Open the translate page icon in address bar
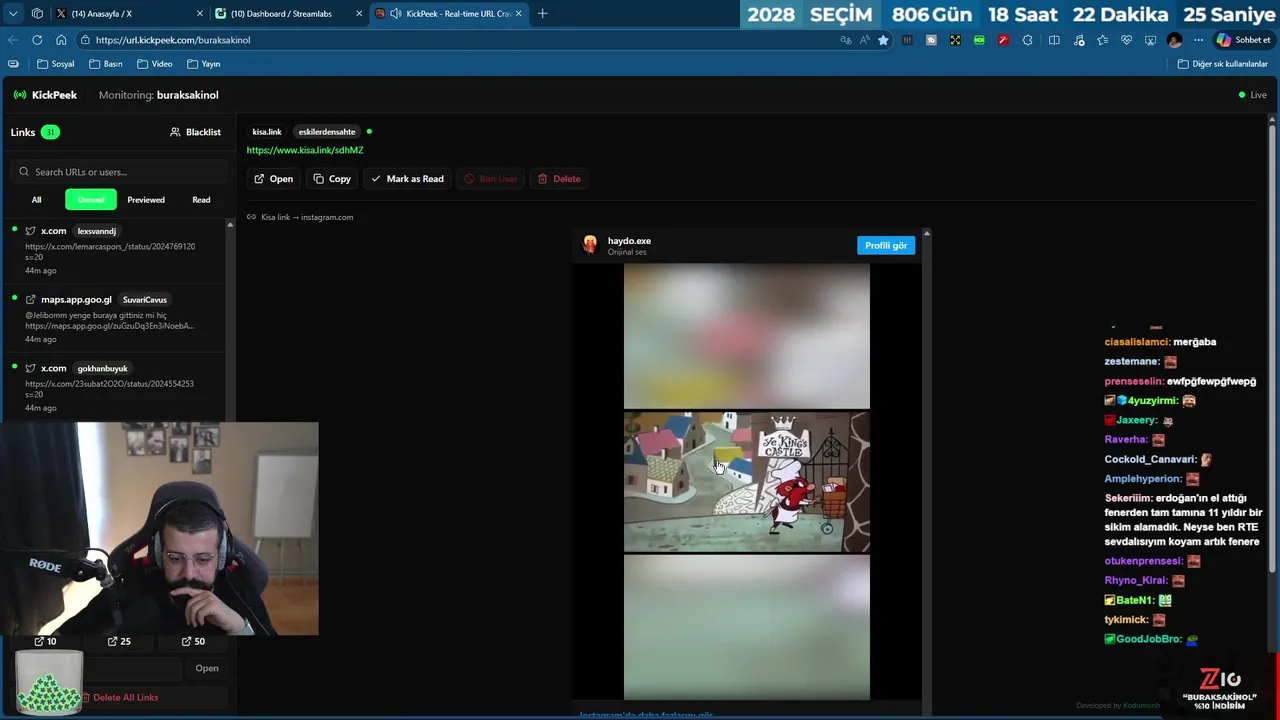1280x720 pixels. (846, 40)
